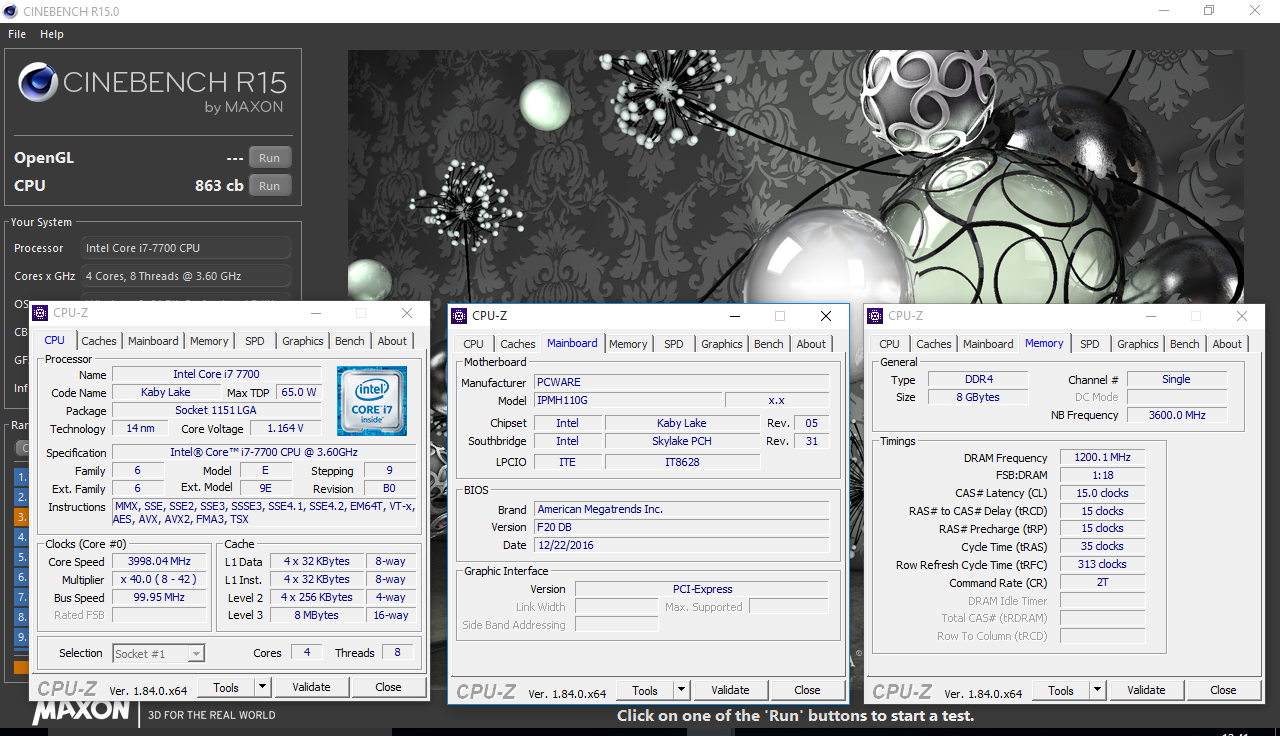
Task: Expand Tools dropdown arrow in Memory window
Action: [x=1097, y=690]
